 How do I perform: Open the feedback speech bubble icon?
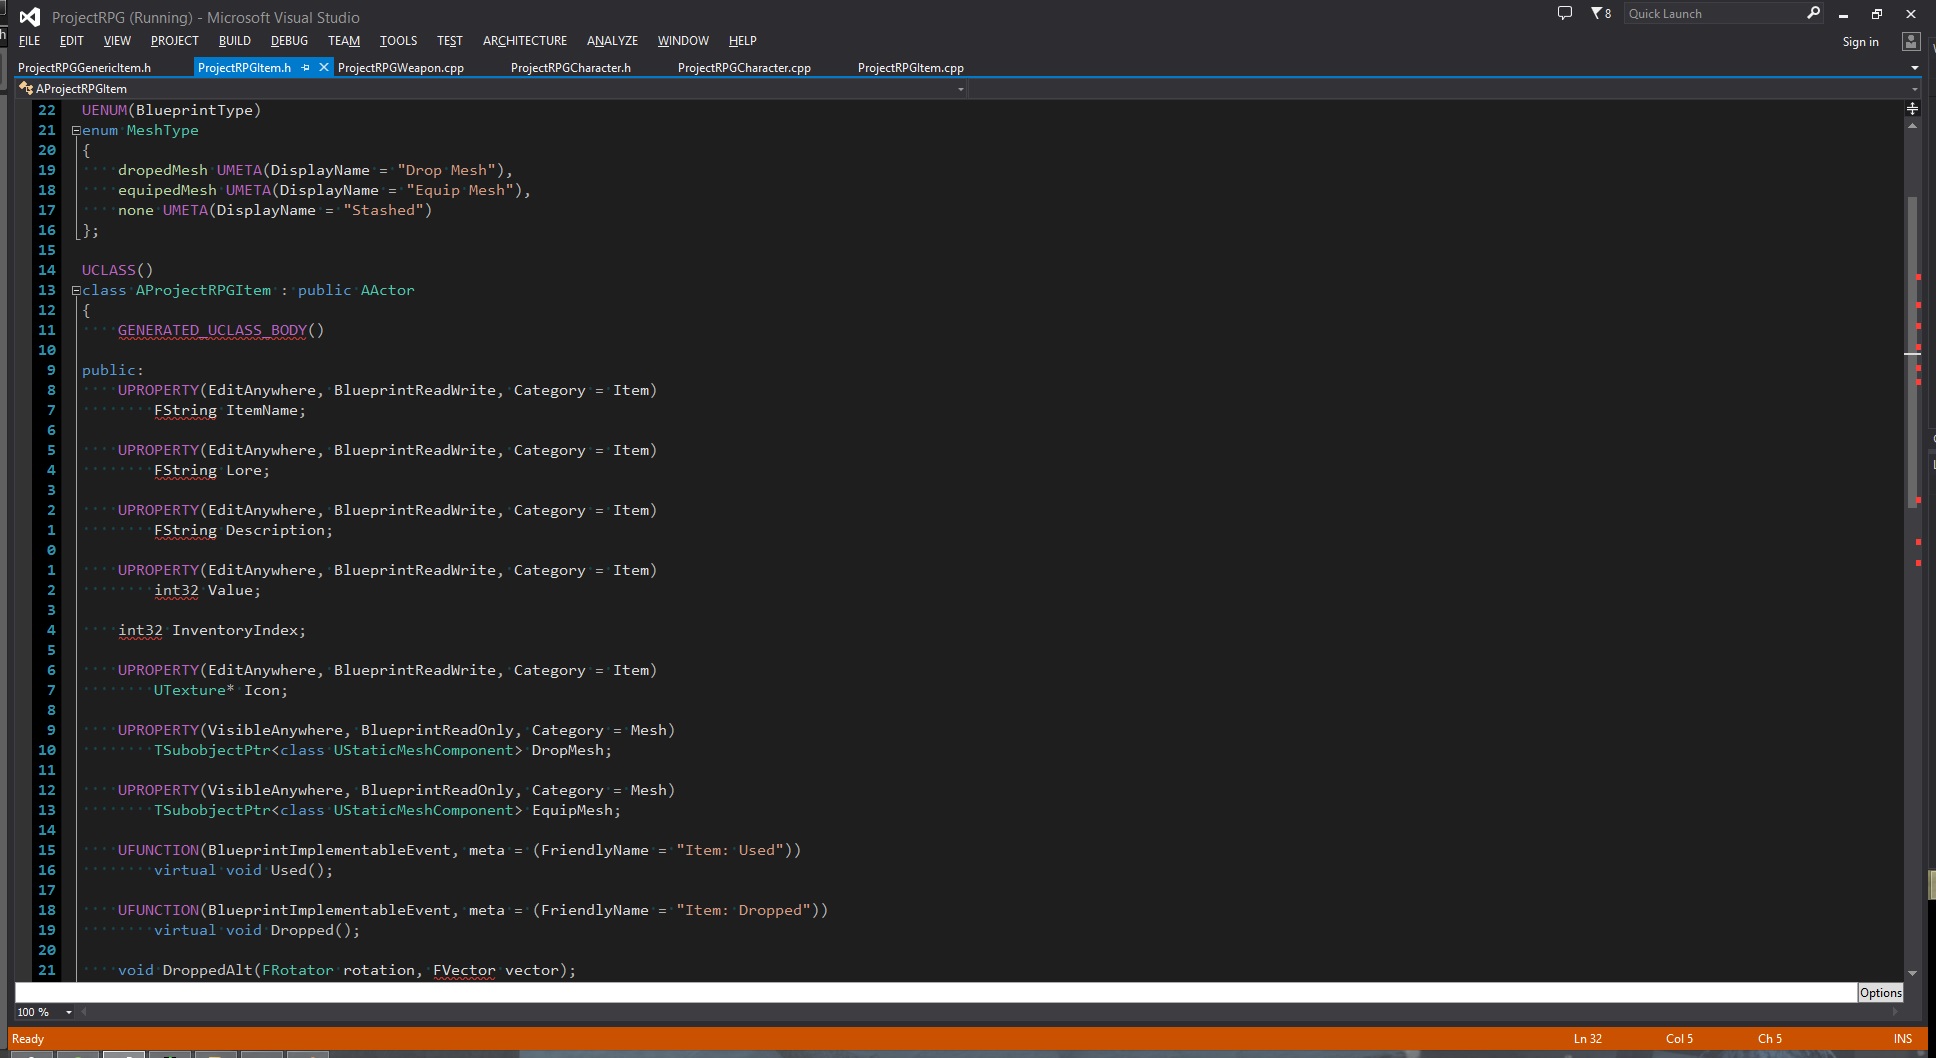1565,13
